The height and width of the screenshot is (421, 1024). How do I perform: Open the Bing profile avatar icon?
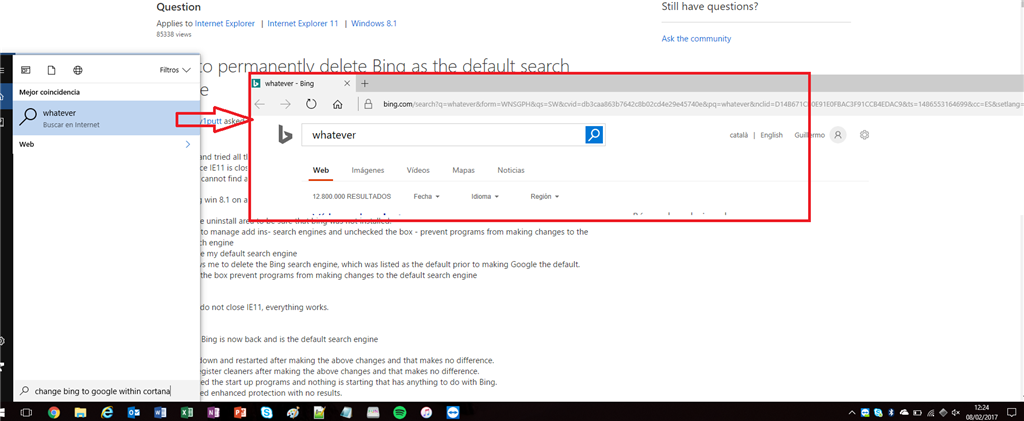click(839, 135)
